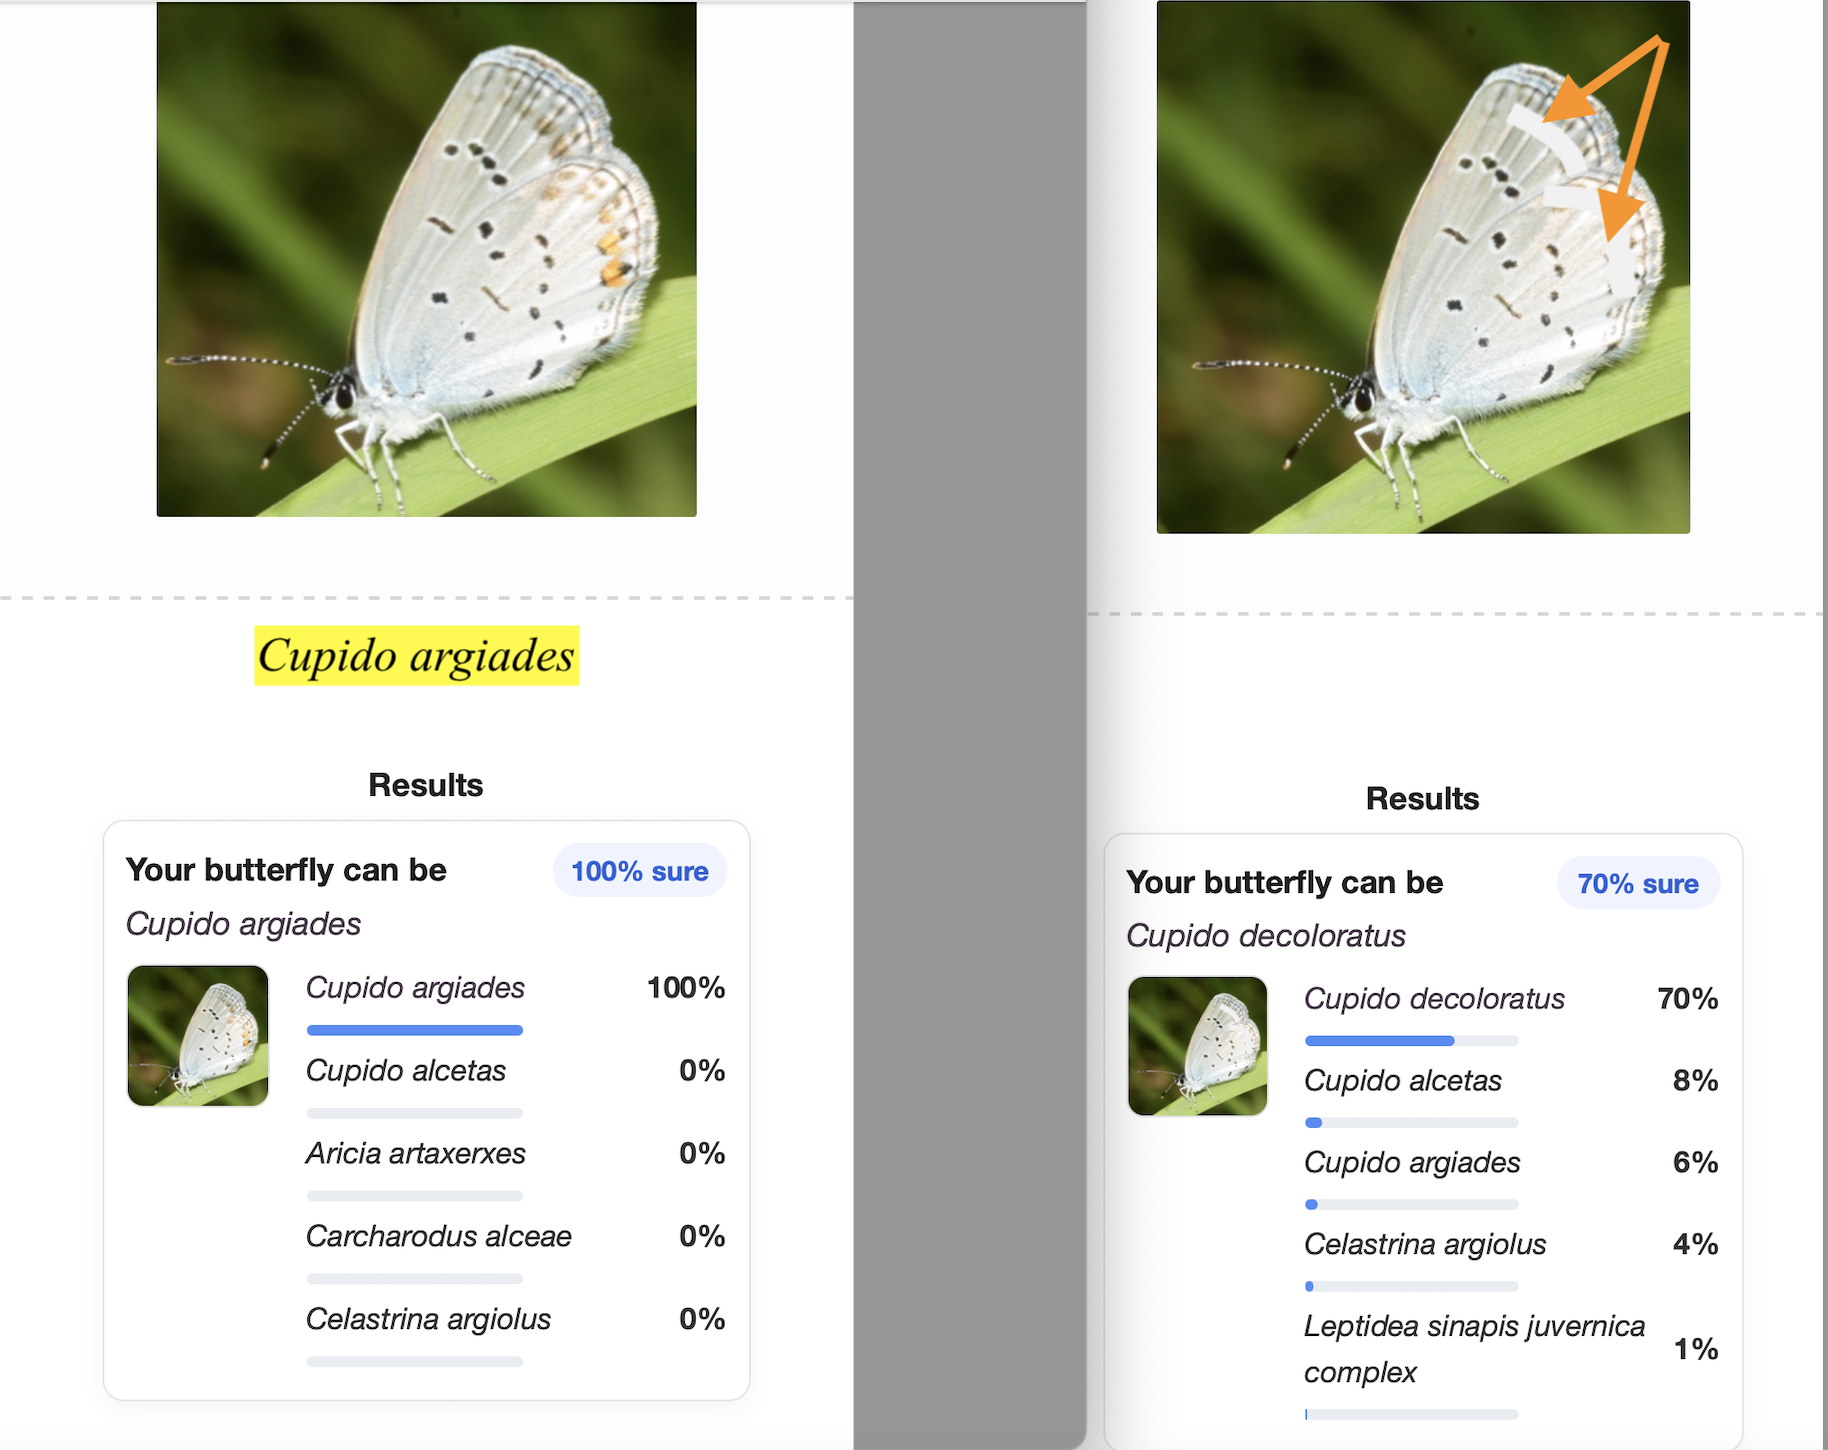Select the Celastrina argiolus 4% result entry

point(1424,1245)
